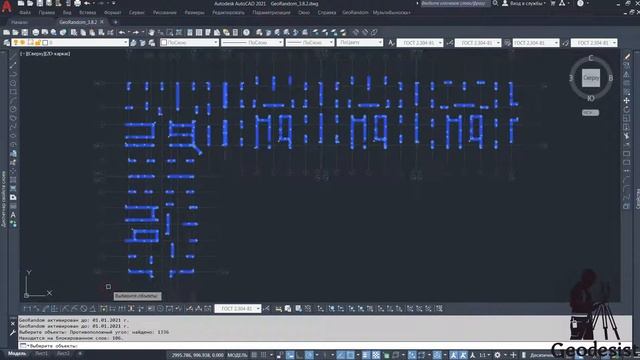Open the Файл menu
The height and width of the screenshot is (360, 640).
pos(24,13)
